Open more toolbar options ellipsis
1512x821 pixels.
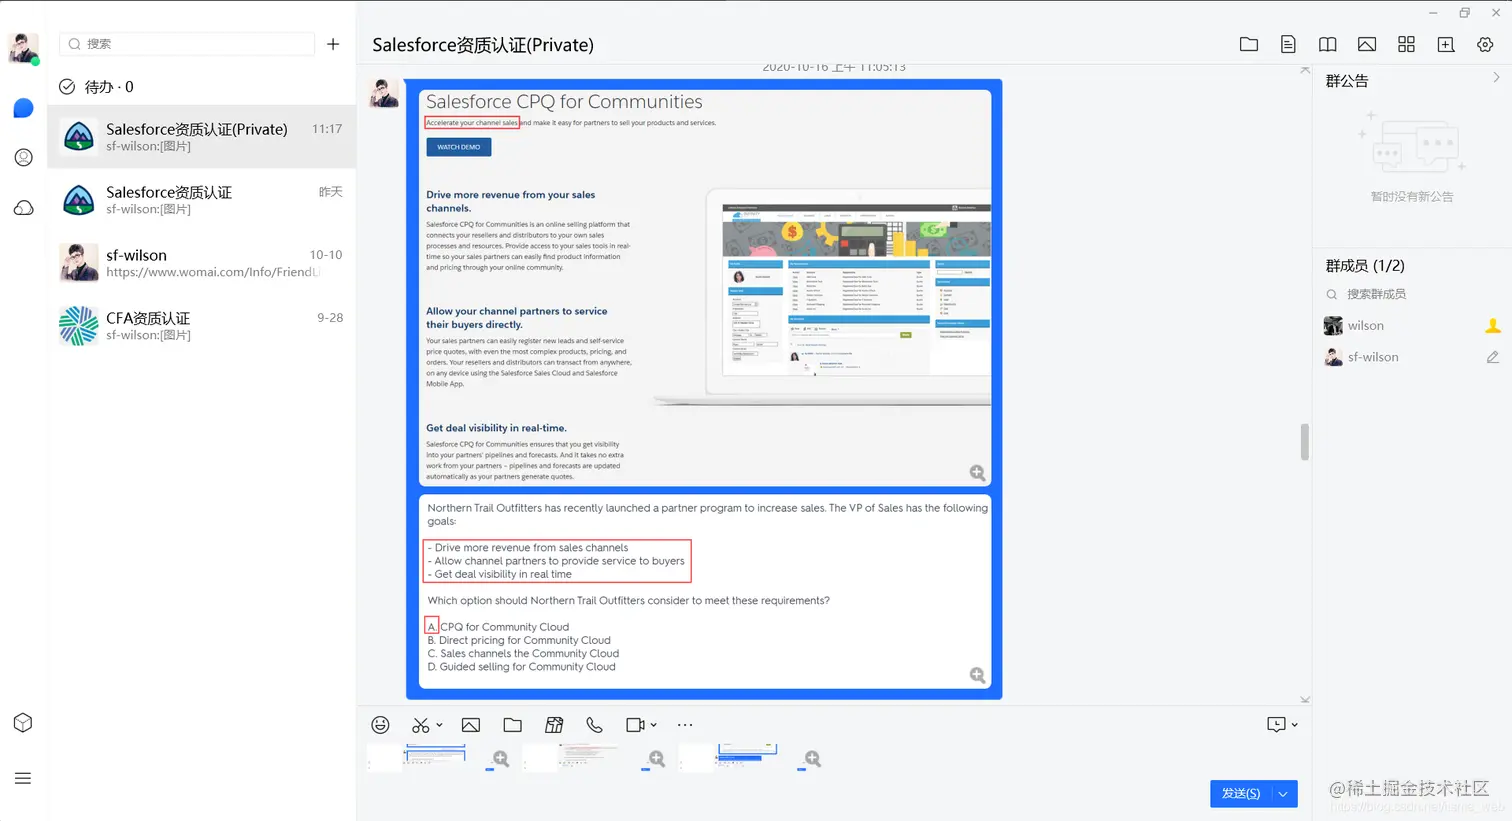coord(685,725)
